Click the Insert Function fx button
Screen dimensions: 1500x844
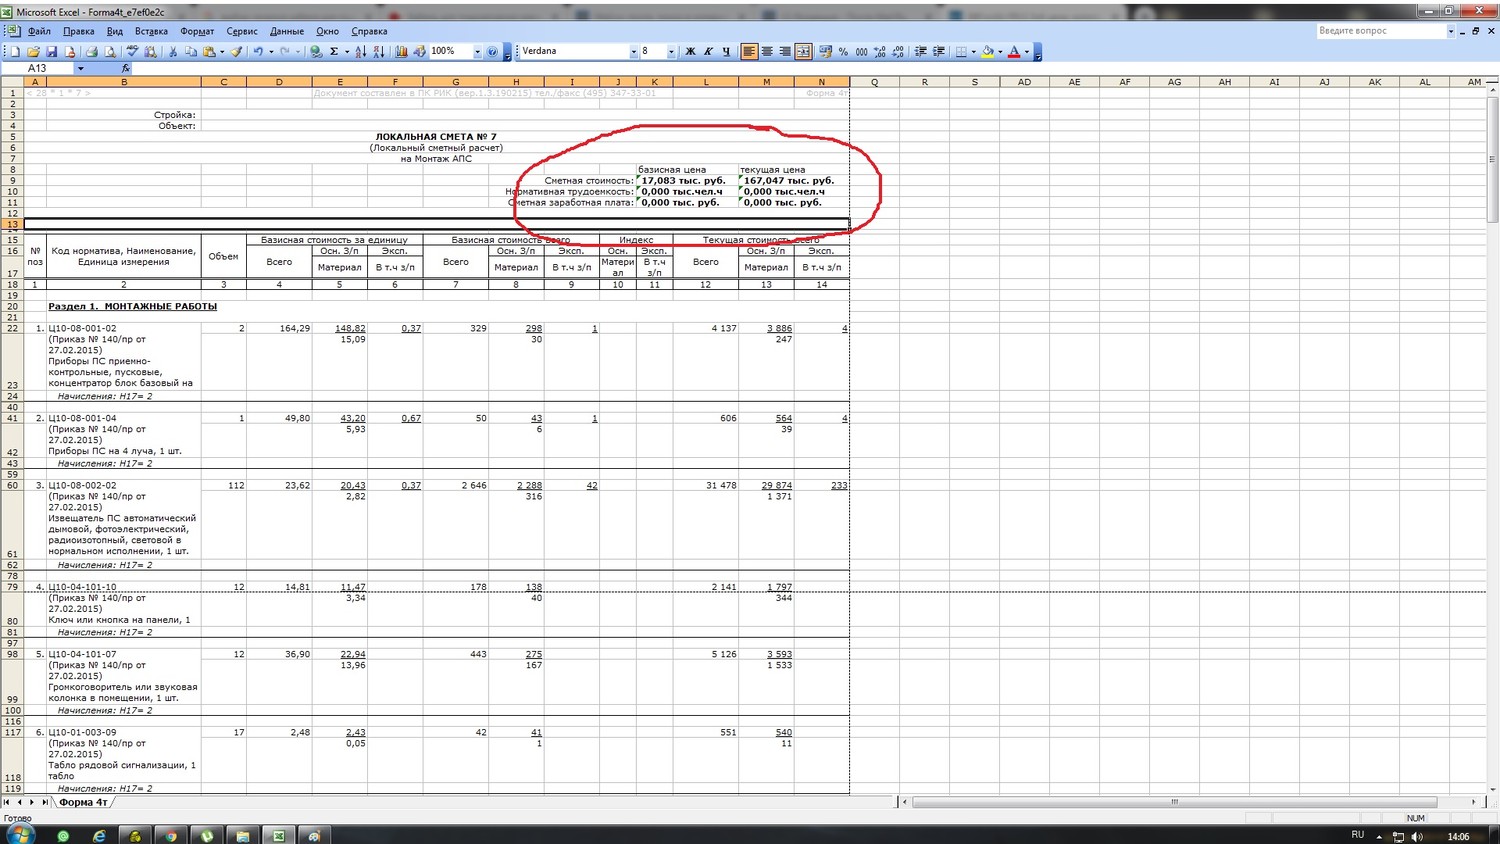(126, 68)
